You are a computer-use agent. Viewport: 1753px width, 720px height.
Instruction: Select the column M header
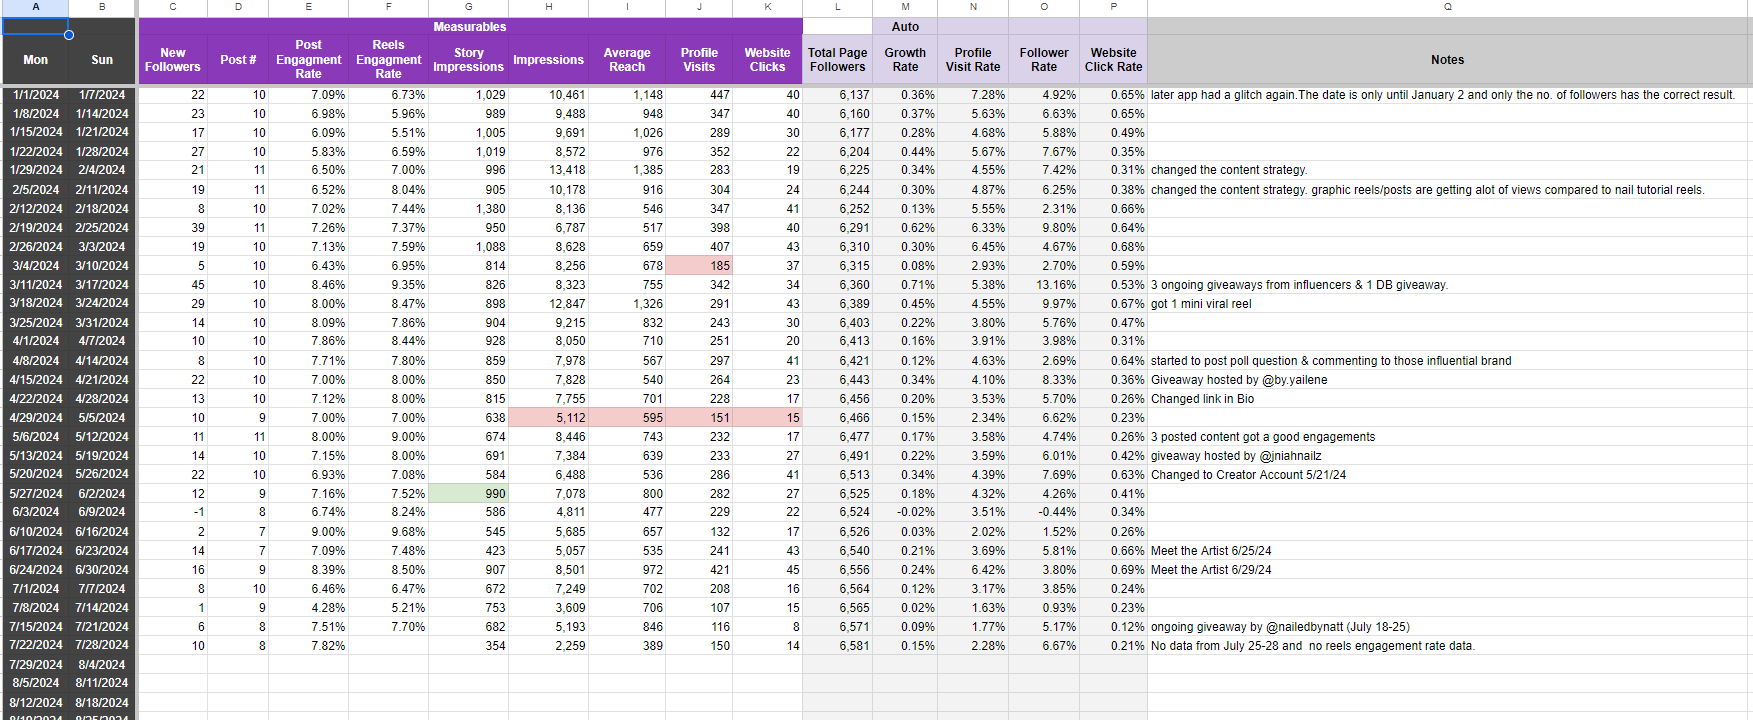point(905,7)
